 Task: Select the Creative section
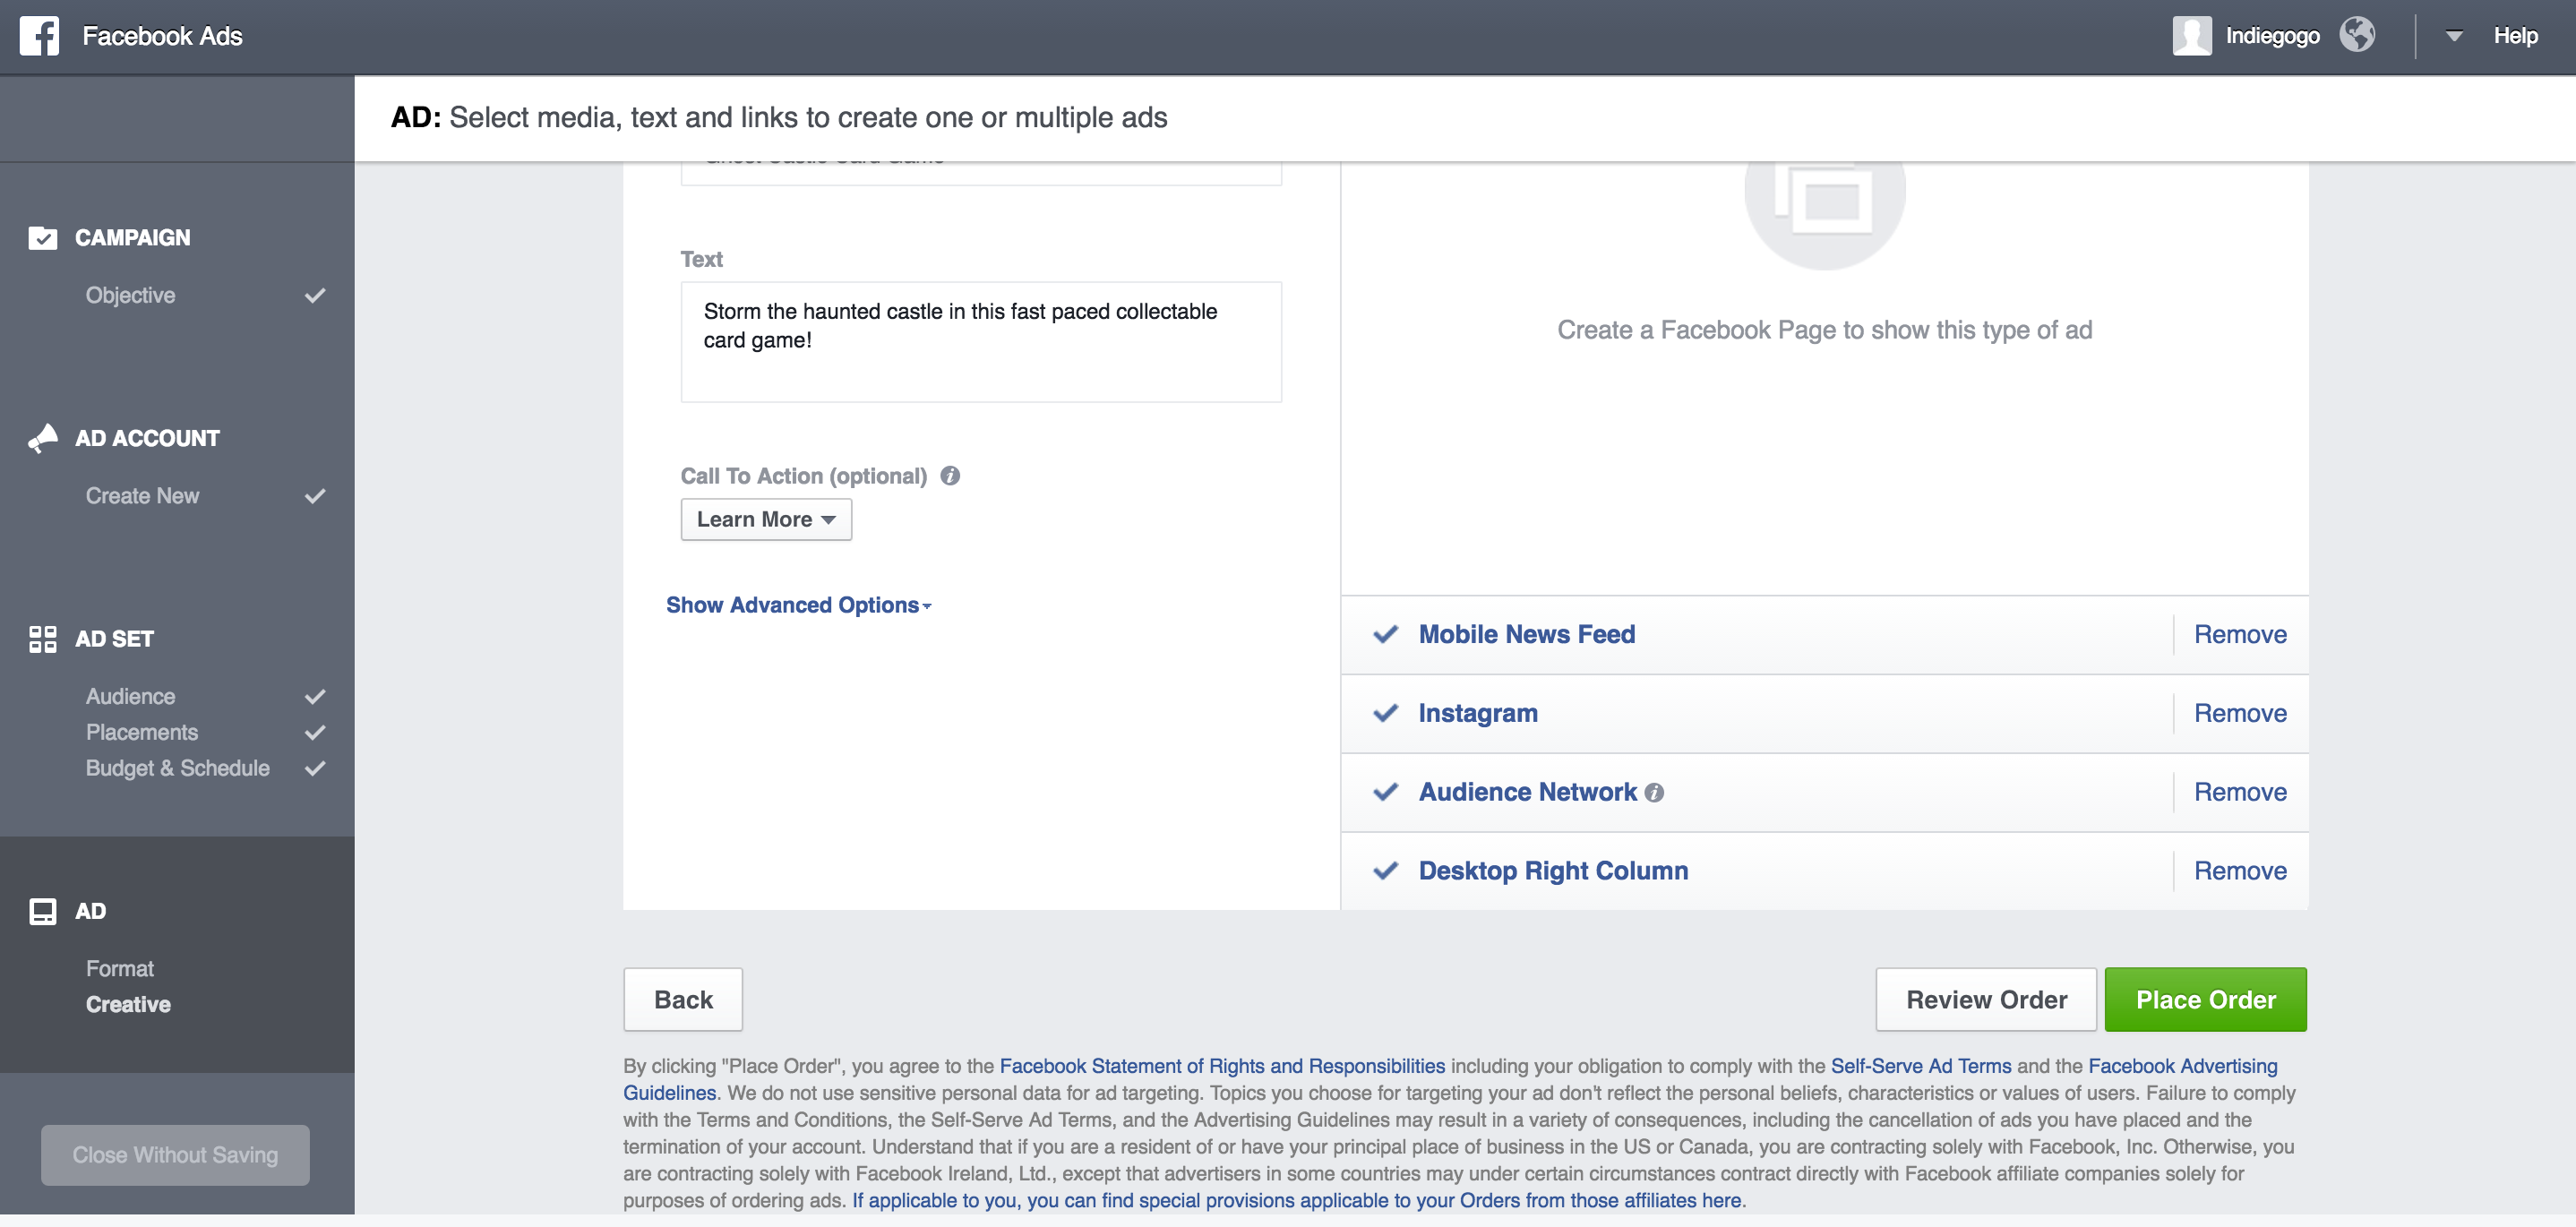click(128, 1004)
